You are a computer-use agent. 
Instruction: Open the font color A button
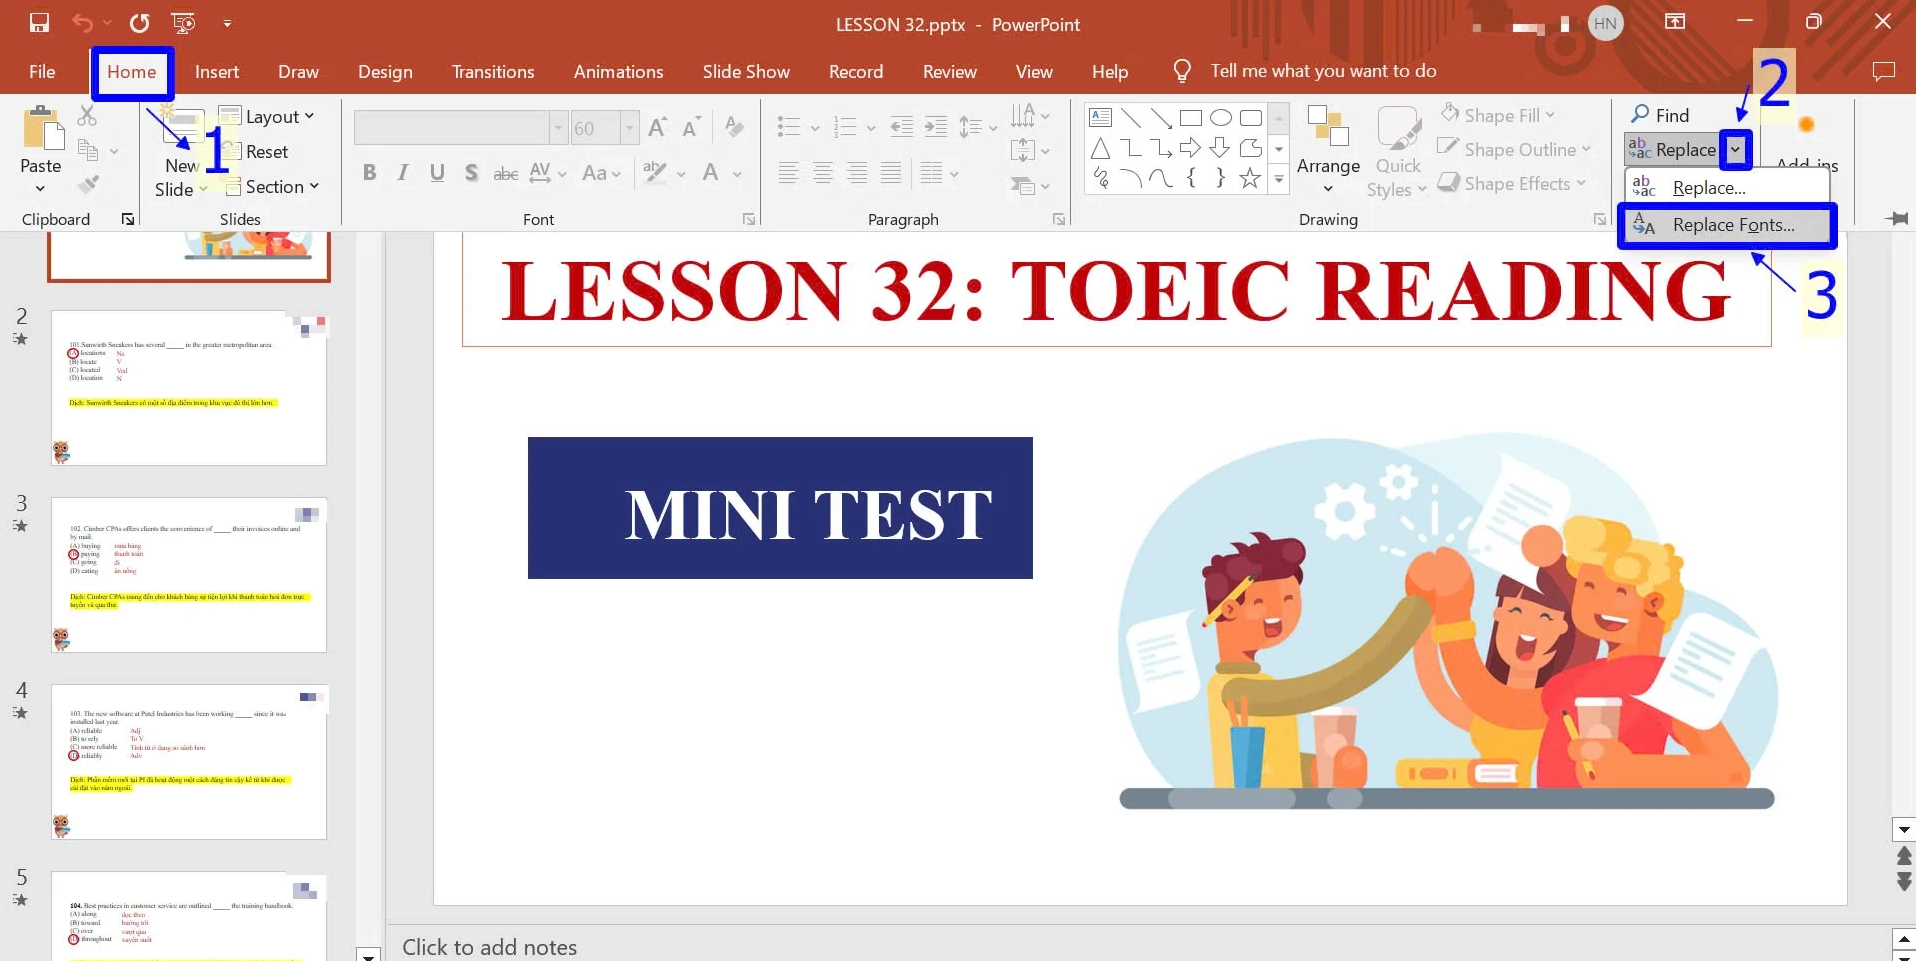711,173
